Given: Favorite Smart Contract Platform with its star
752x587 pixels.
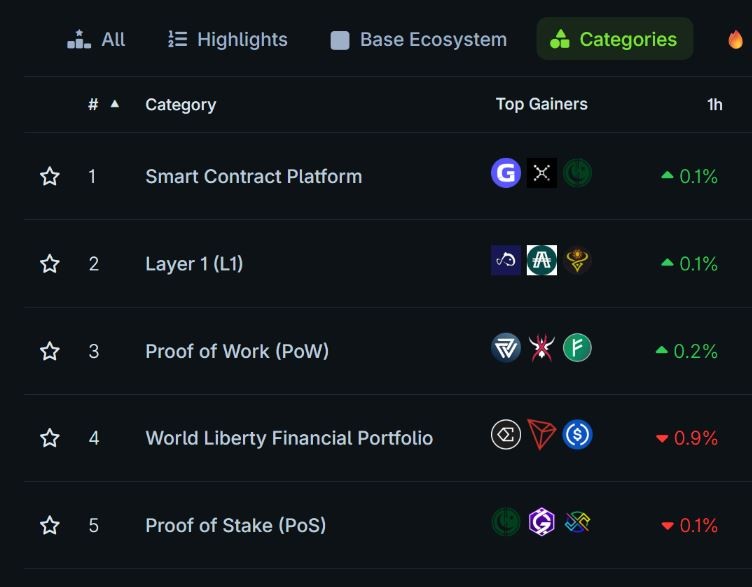Looking at the screenshot, I should 49,176.
